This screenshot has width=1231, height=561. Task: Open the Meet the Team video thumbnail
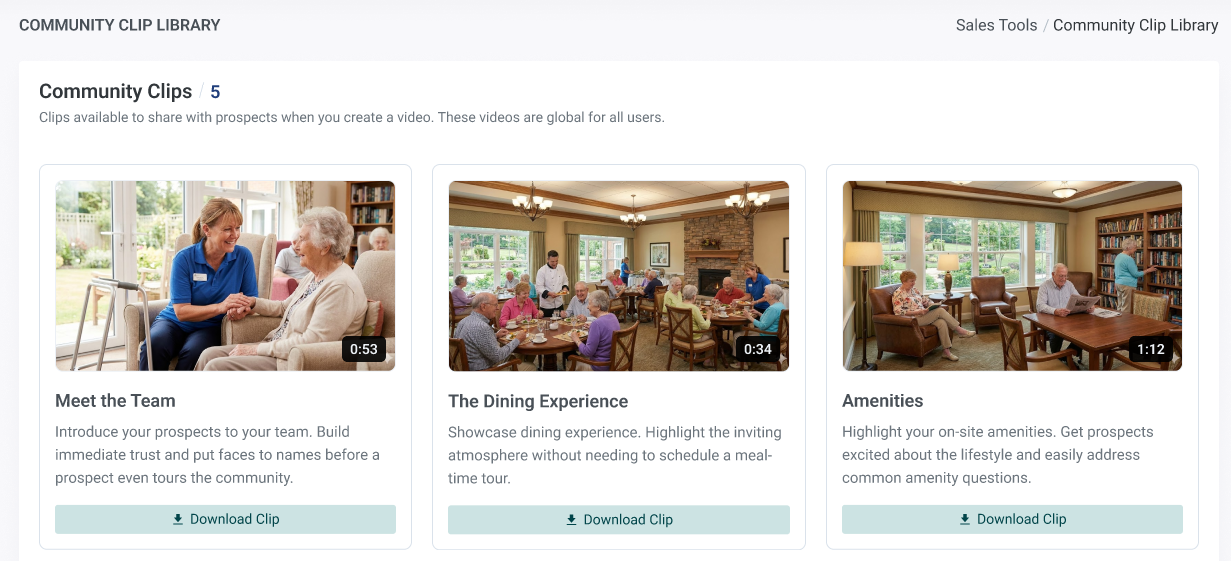pos(225,276)
